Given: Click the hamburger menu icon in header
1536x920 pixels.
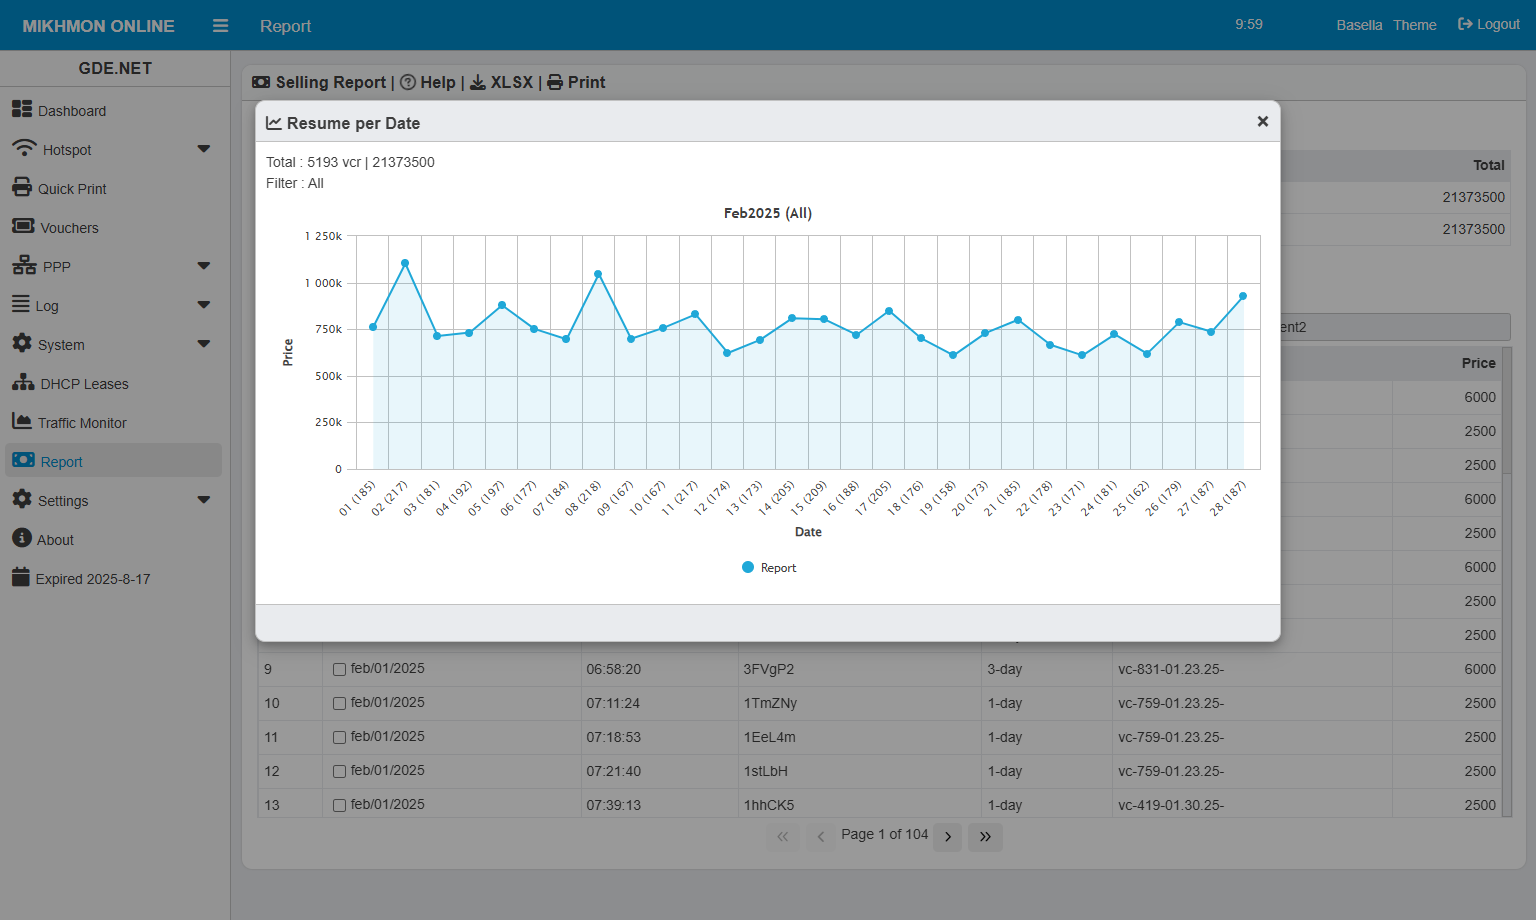Looking at the screenshot, I should click(x=221, y=26).
